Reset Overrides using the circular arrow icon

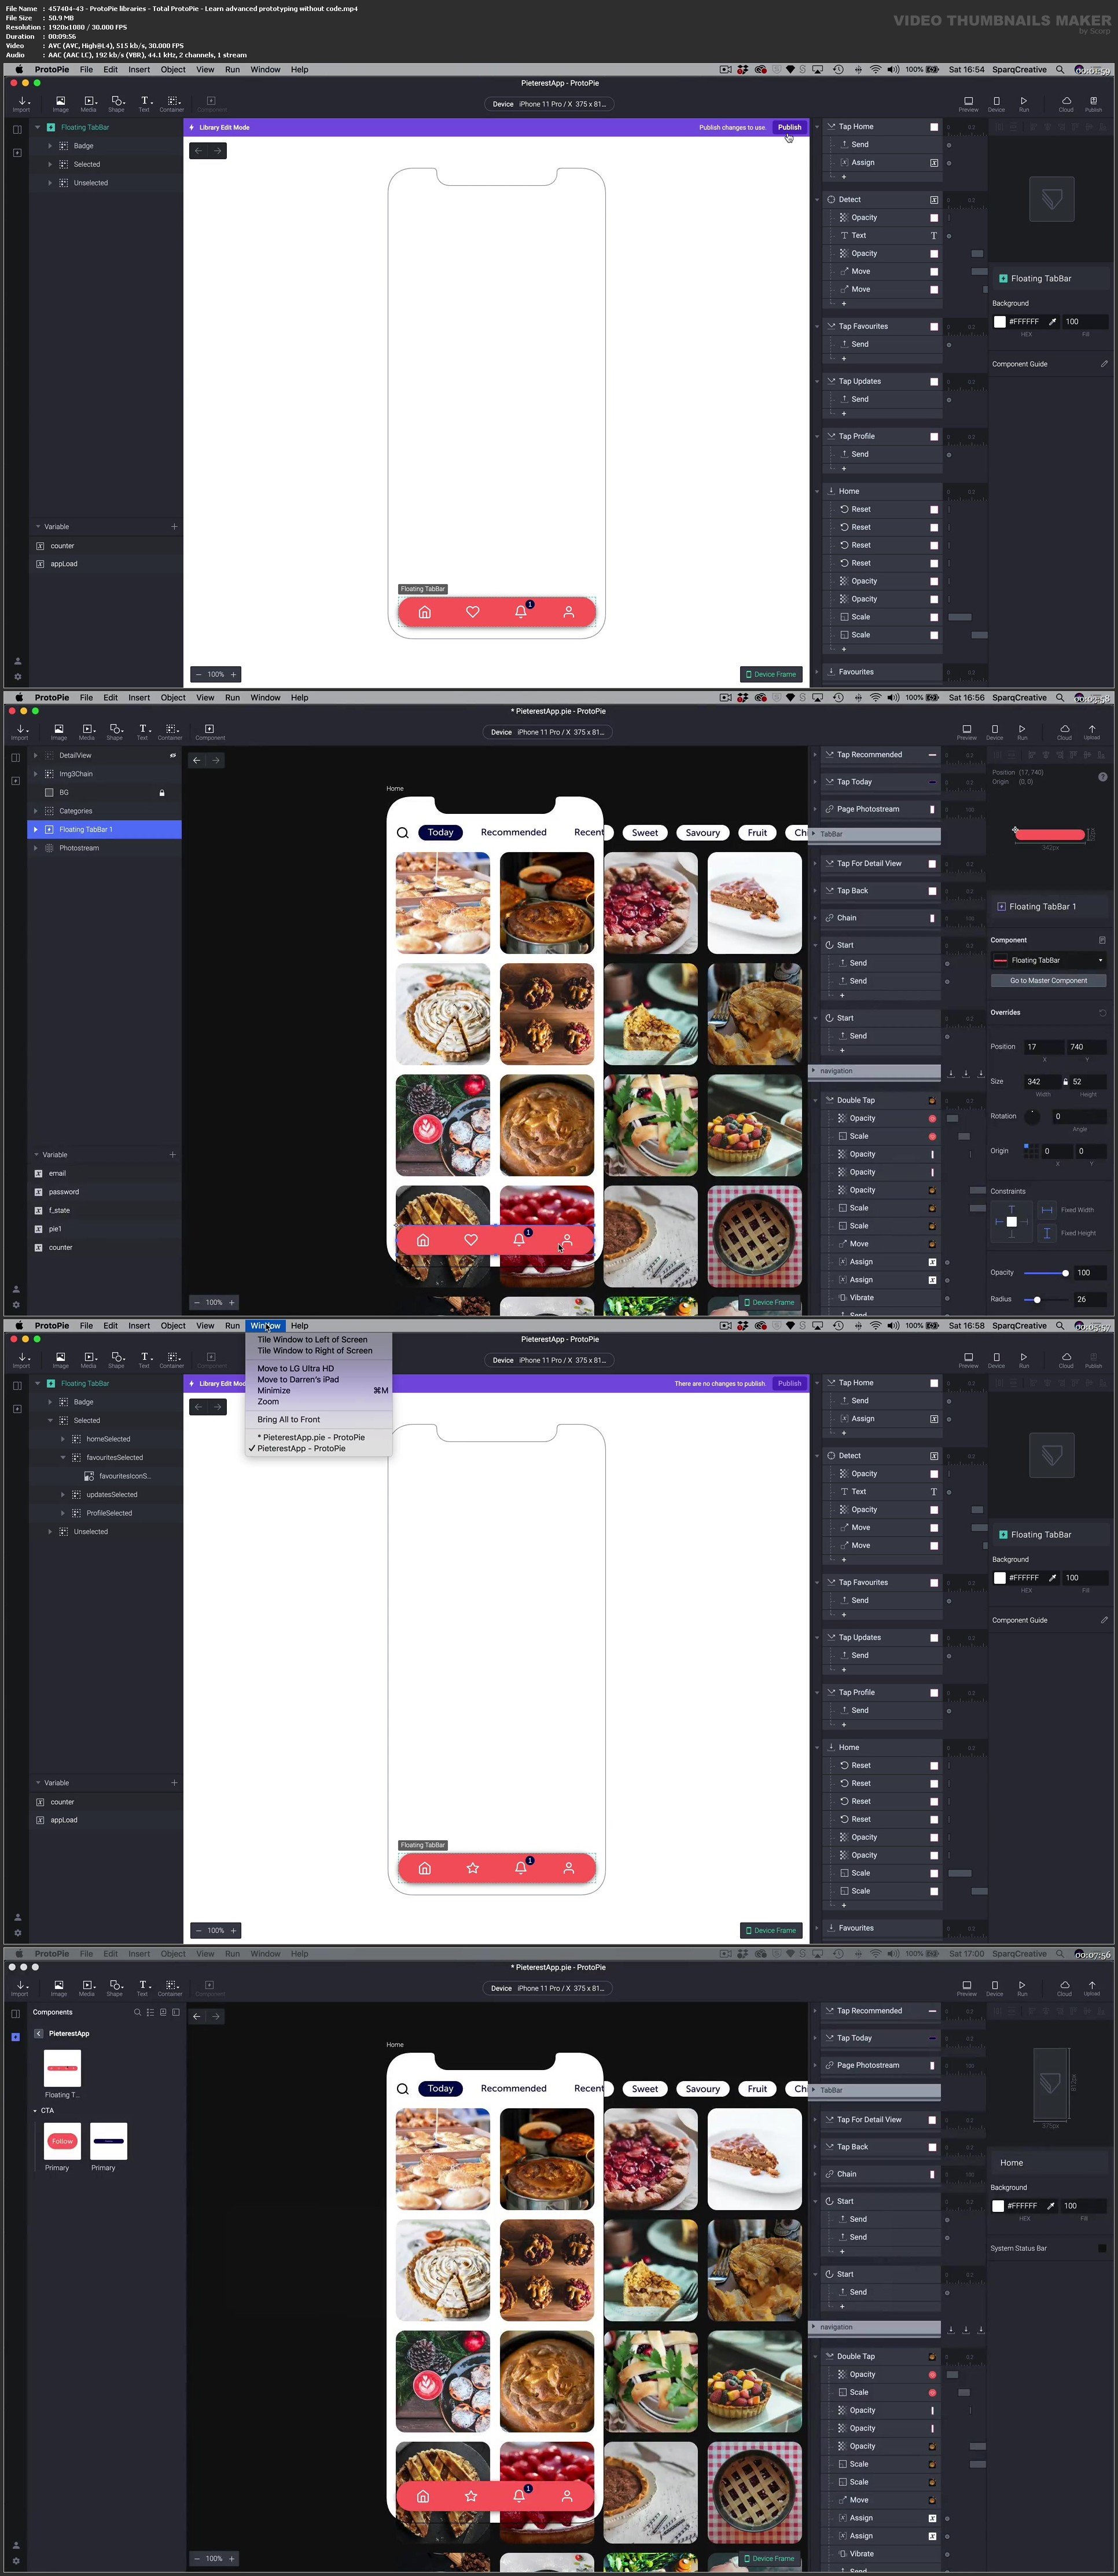pos(1102,1012)
